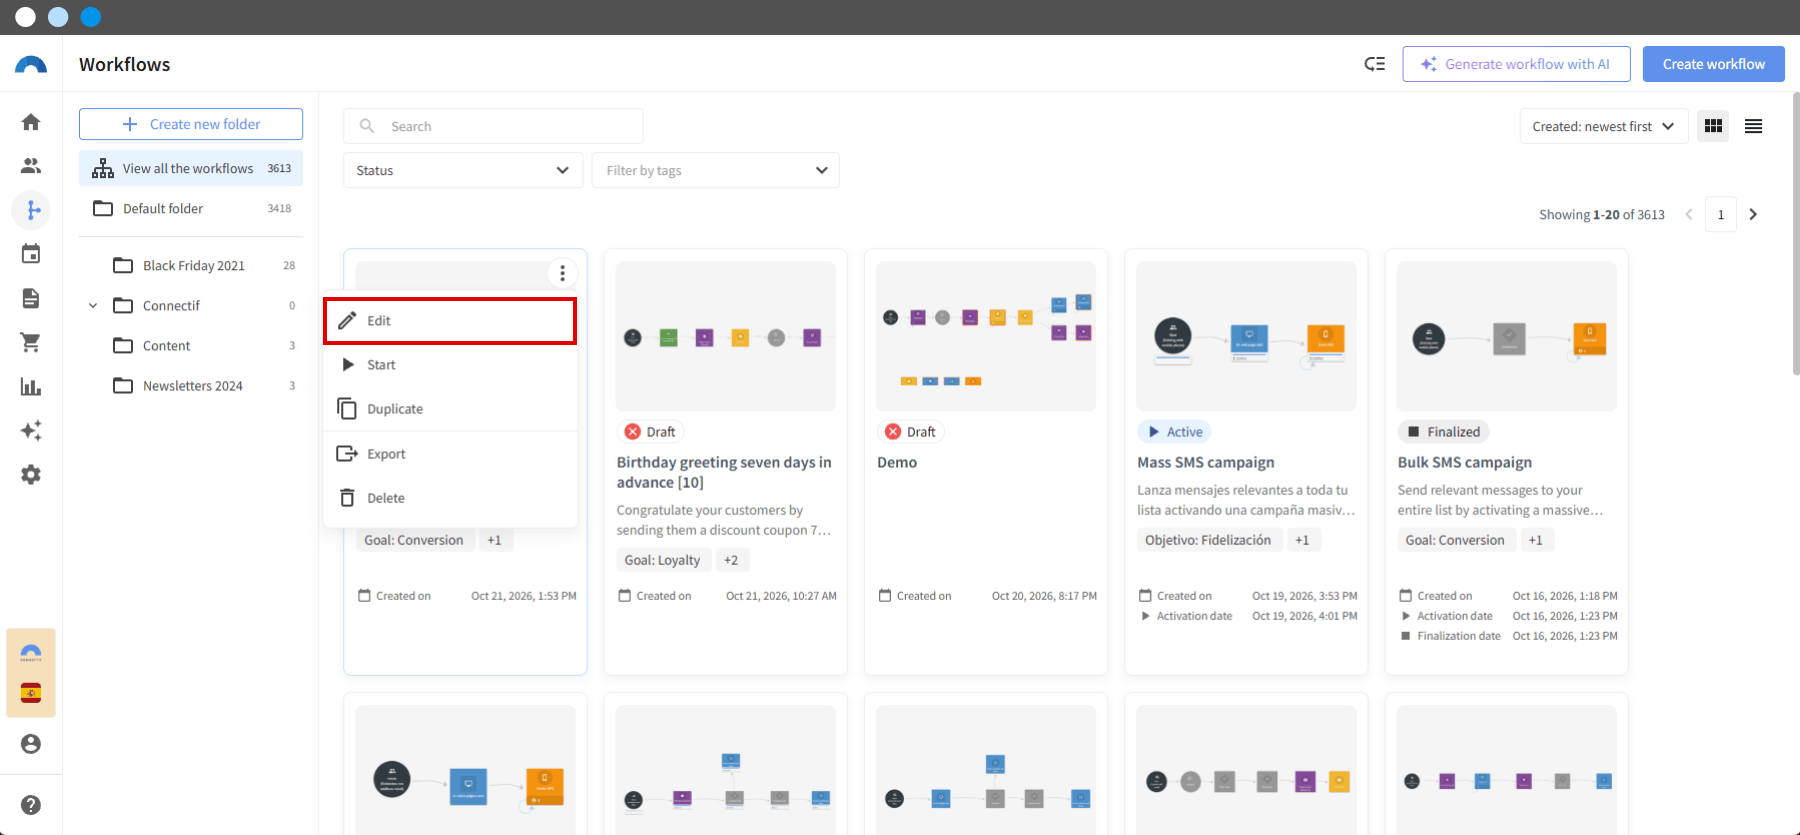Open the document icon in sidebar
The width and height of the screenshot is (1800, 835).
pos(31,298)
